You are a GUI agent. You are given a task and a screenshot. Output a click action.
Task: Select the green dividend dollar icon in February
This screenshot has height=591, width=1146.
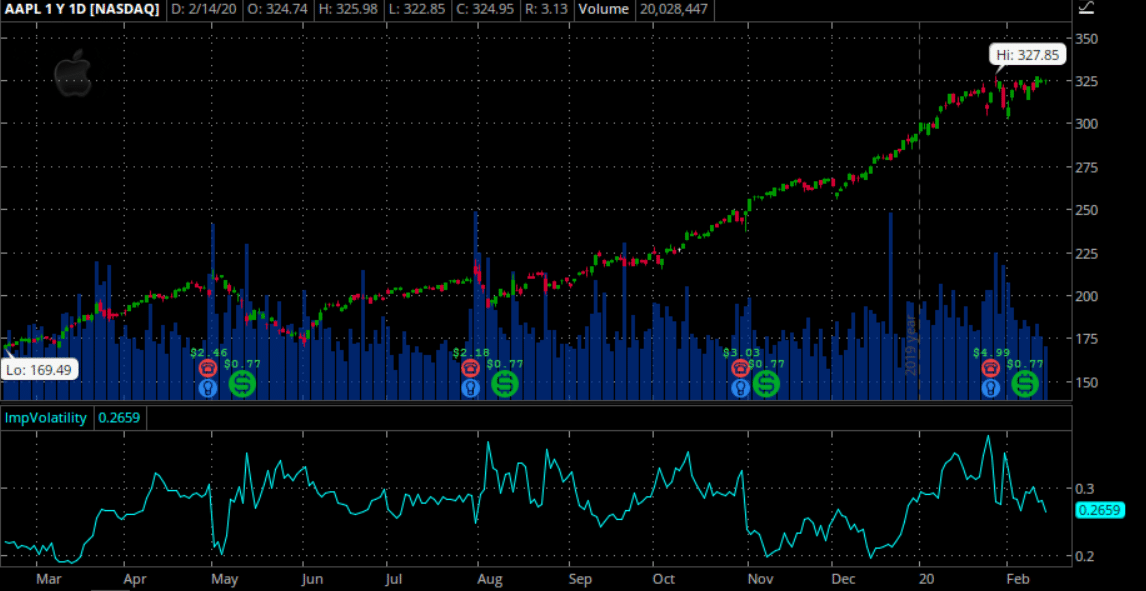pos(1025,384)
